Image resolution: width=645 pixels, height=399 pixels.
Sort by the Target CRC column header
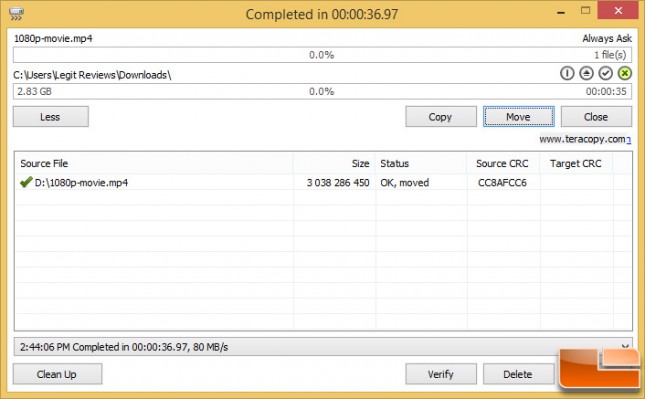[x=576, y=163]
